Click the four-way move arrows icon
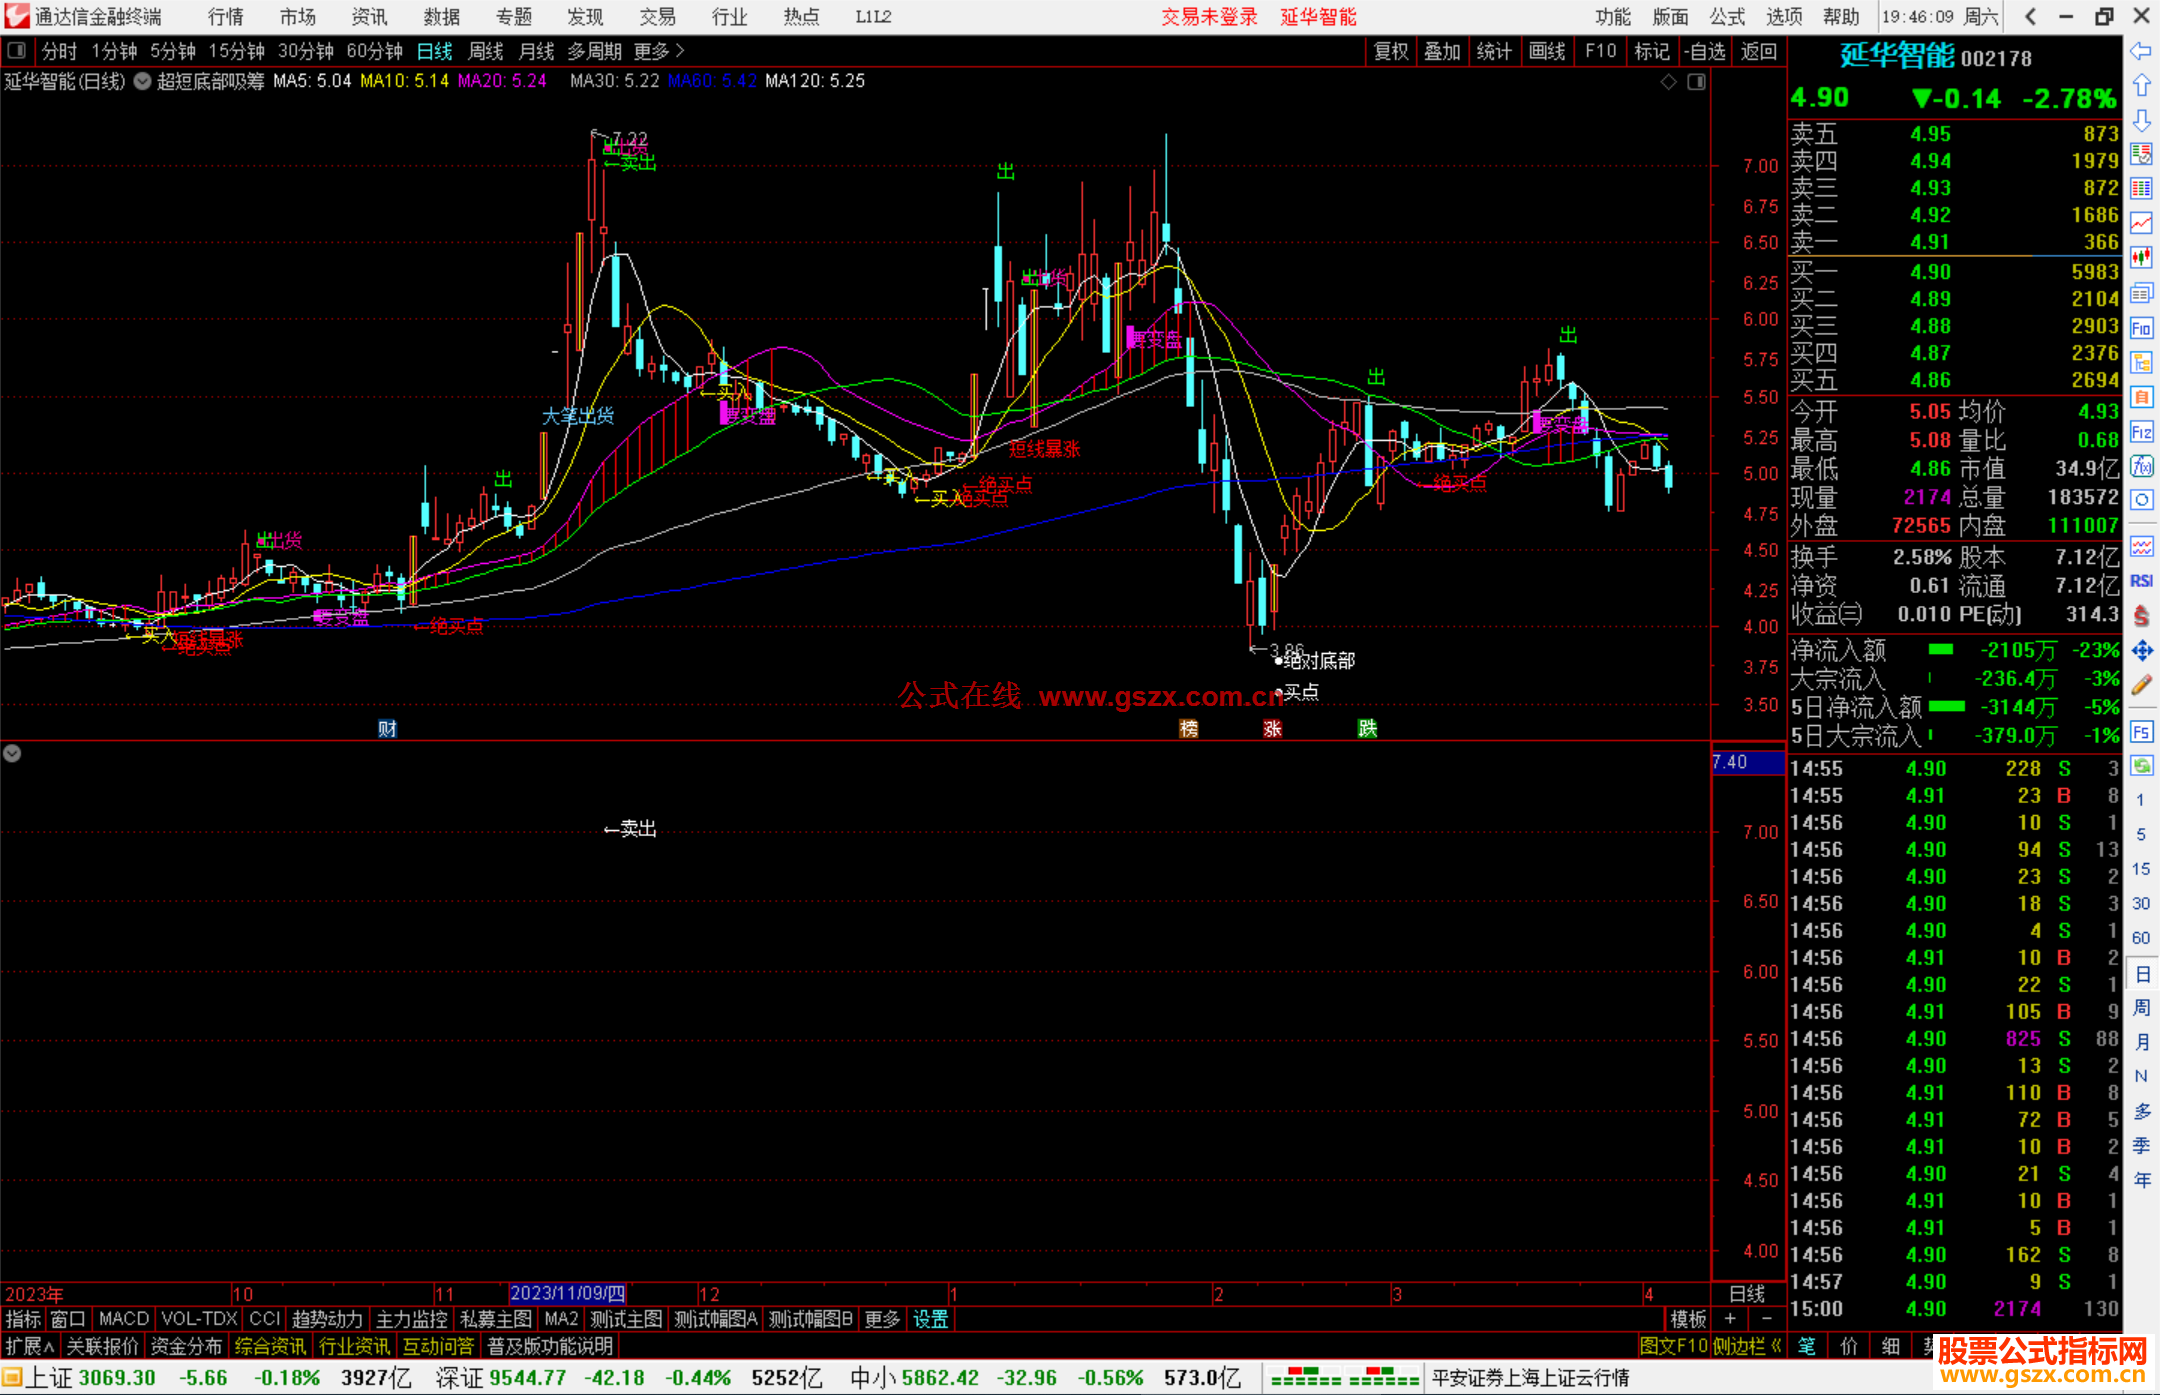Viewport: 2160px width, 1395px height. (2141, 651)
